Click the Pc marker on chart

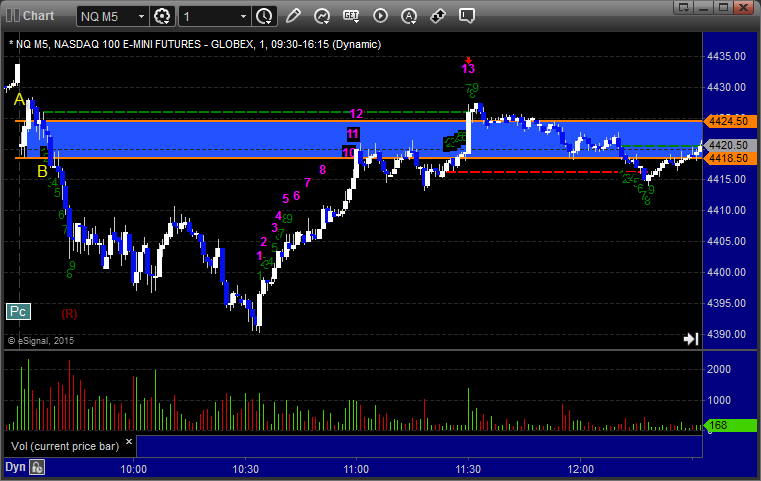pyautogui.click(x=18, y=311)
